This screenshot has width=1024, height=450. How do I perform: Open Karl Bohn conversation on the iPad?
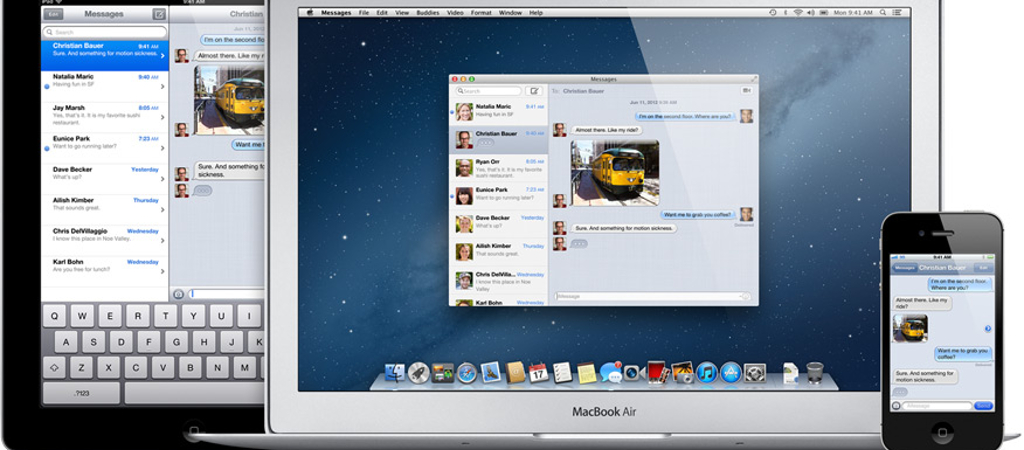pyautogui.click(x=104, y=271)
